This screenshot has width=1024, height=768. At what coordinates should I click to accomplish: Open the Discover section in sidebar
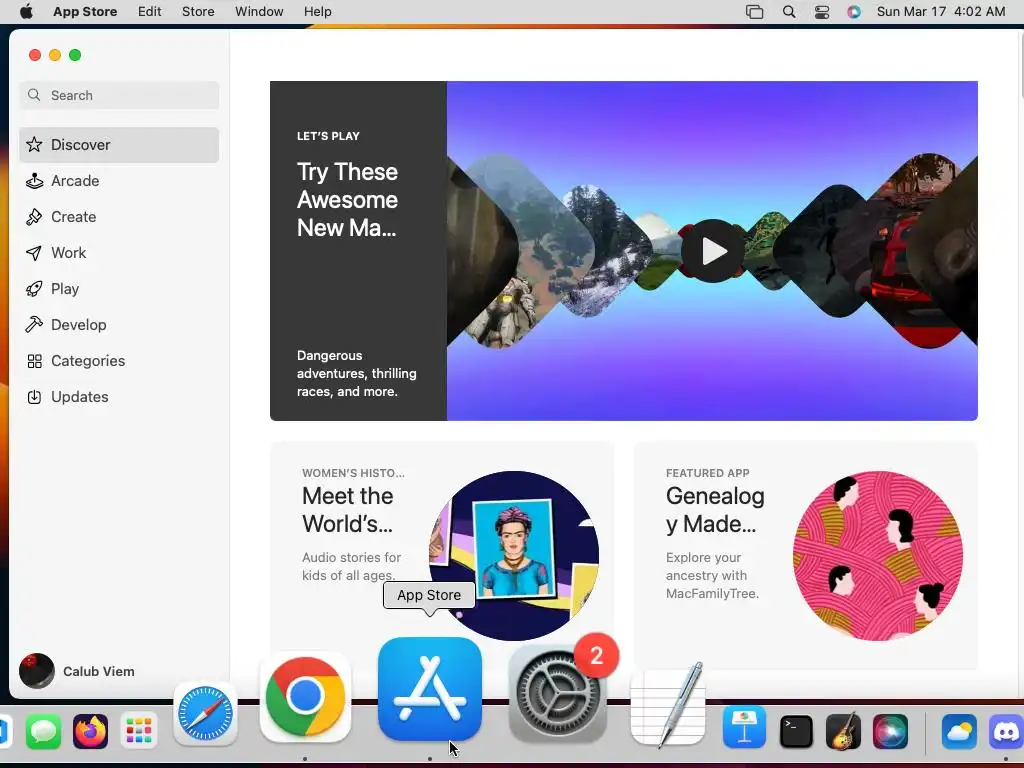pos(119,145)
